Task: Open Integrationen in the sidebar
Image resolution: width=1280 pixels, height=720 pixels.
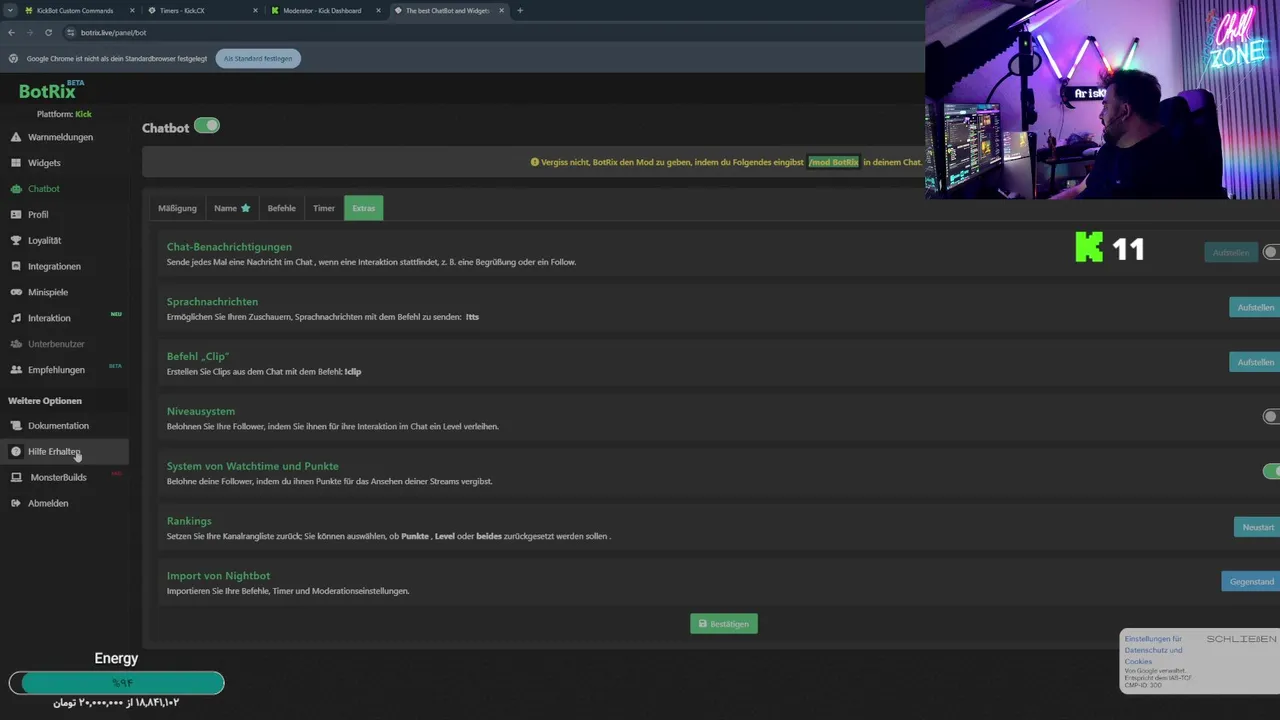Action: pos(54,267)
